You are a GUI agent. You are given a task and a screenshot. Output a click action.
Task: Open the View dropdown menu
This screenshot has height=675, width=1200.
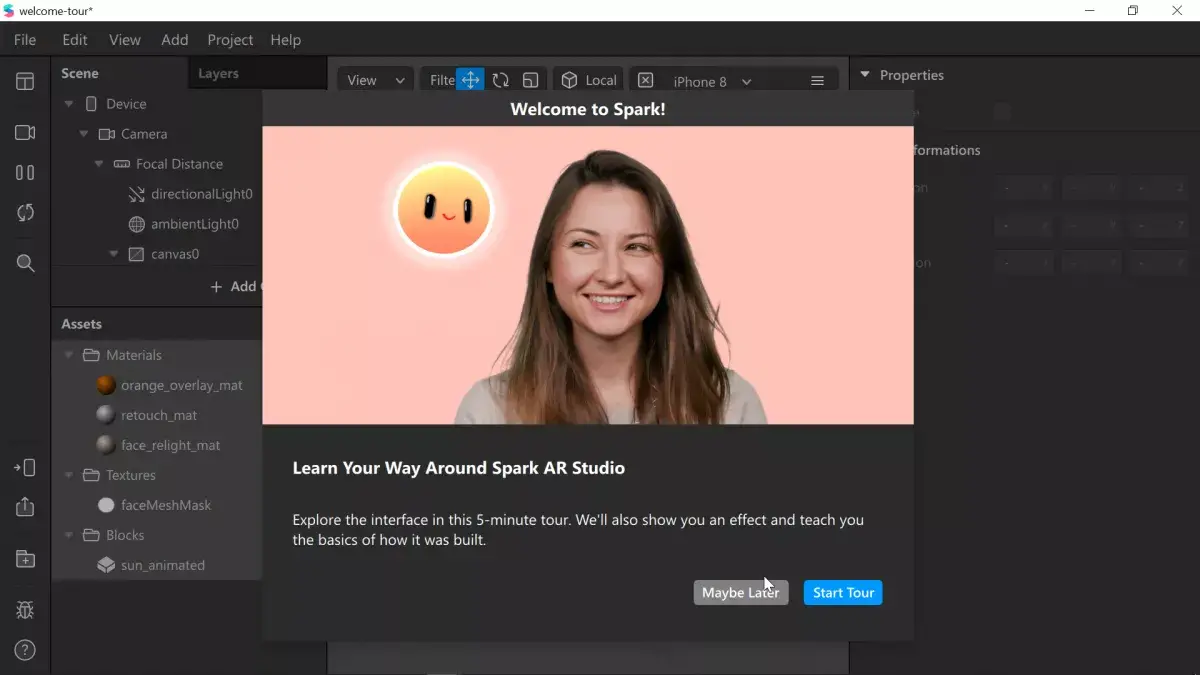click(374, 79)
